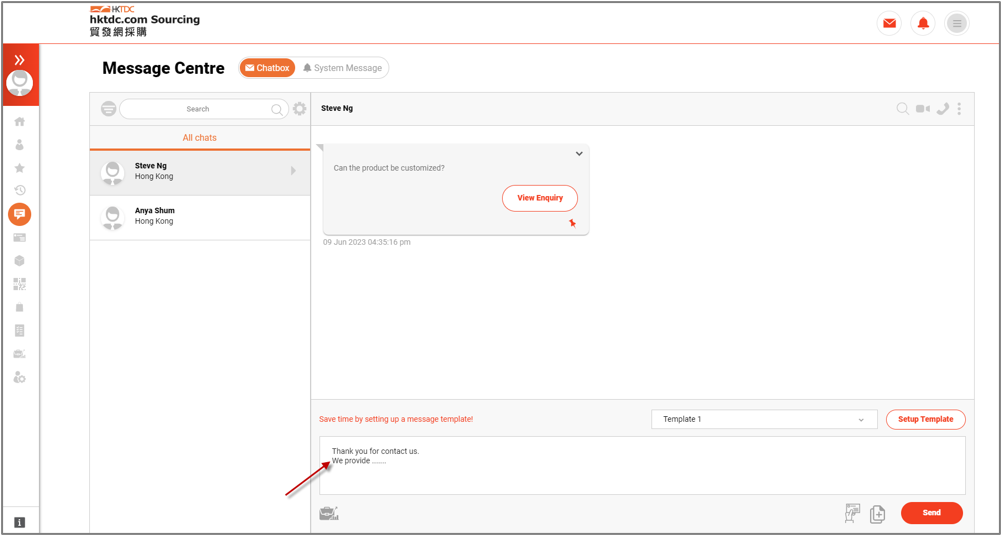Click the 'Can the product be customized?' text

[389, 168]
